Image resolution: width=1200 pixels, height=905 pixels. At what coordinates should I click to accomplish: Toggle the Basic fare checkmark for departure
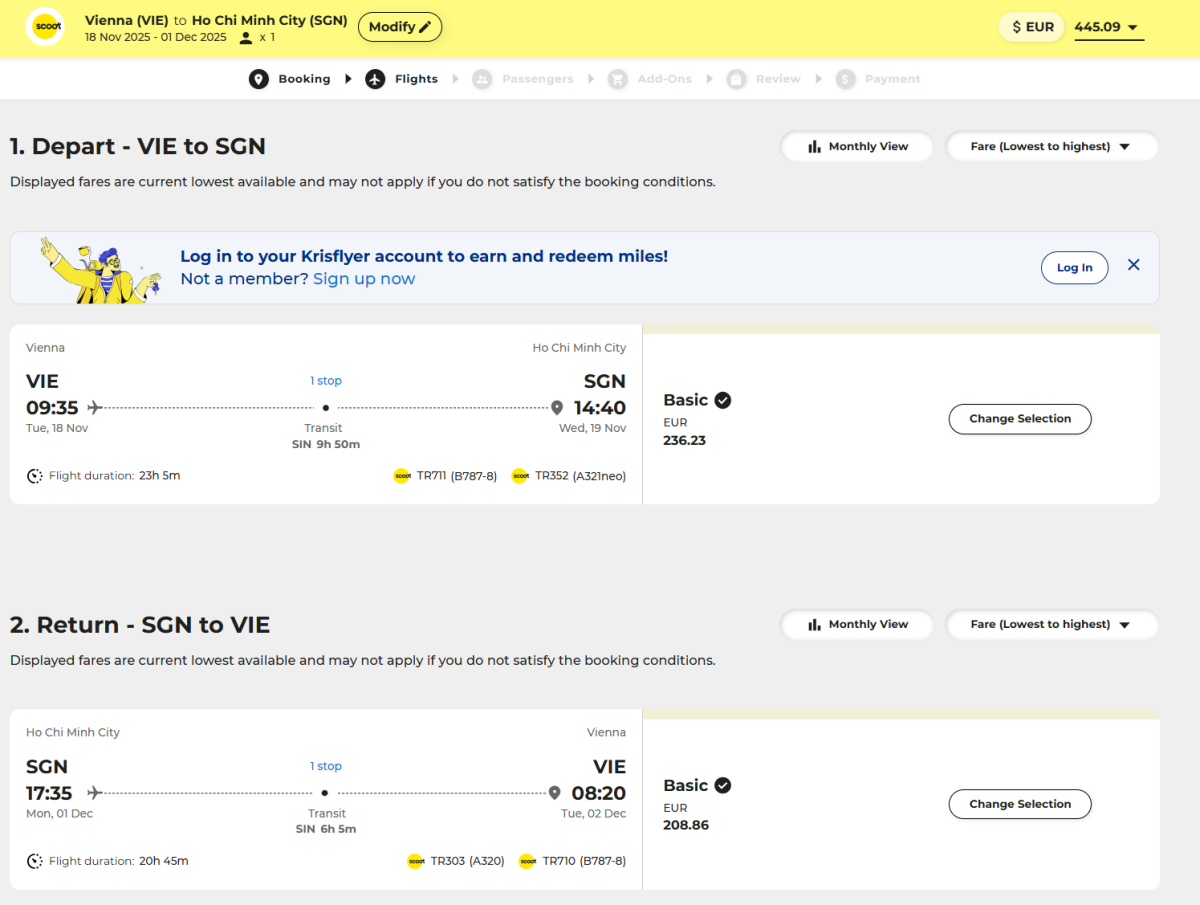point(723,400)
